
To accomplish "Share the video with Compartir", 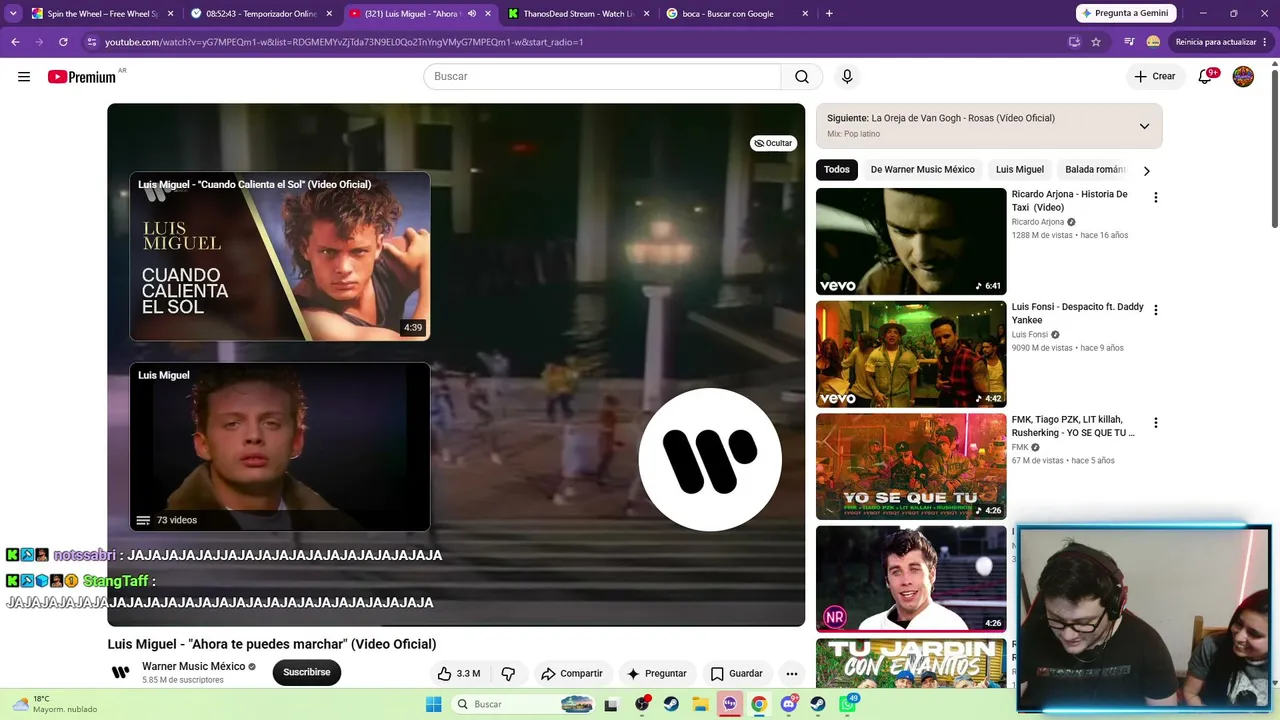I will pos(572,673).
